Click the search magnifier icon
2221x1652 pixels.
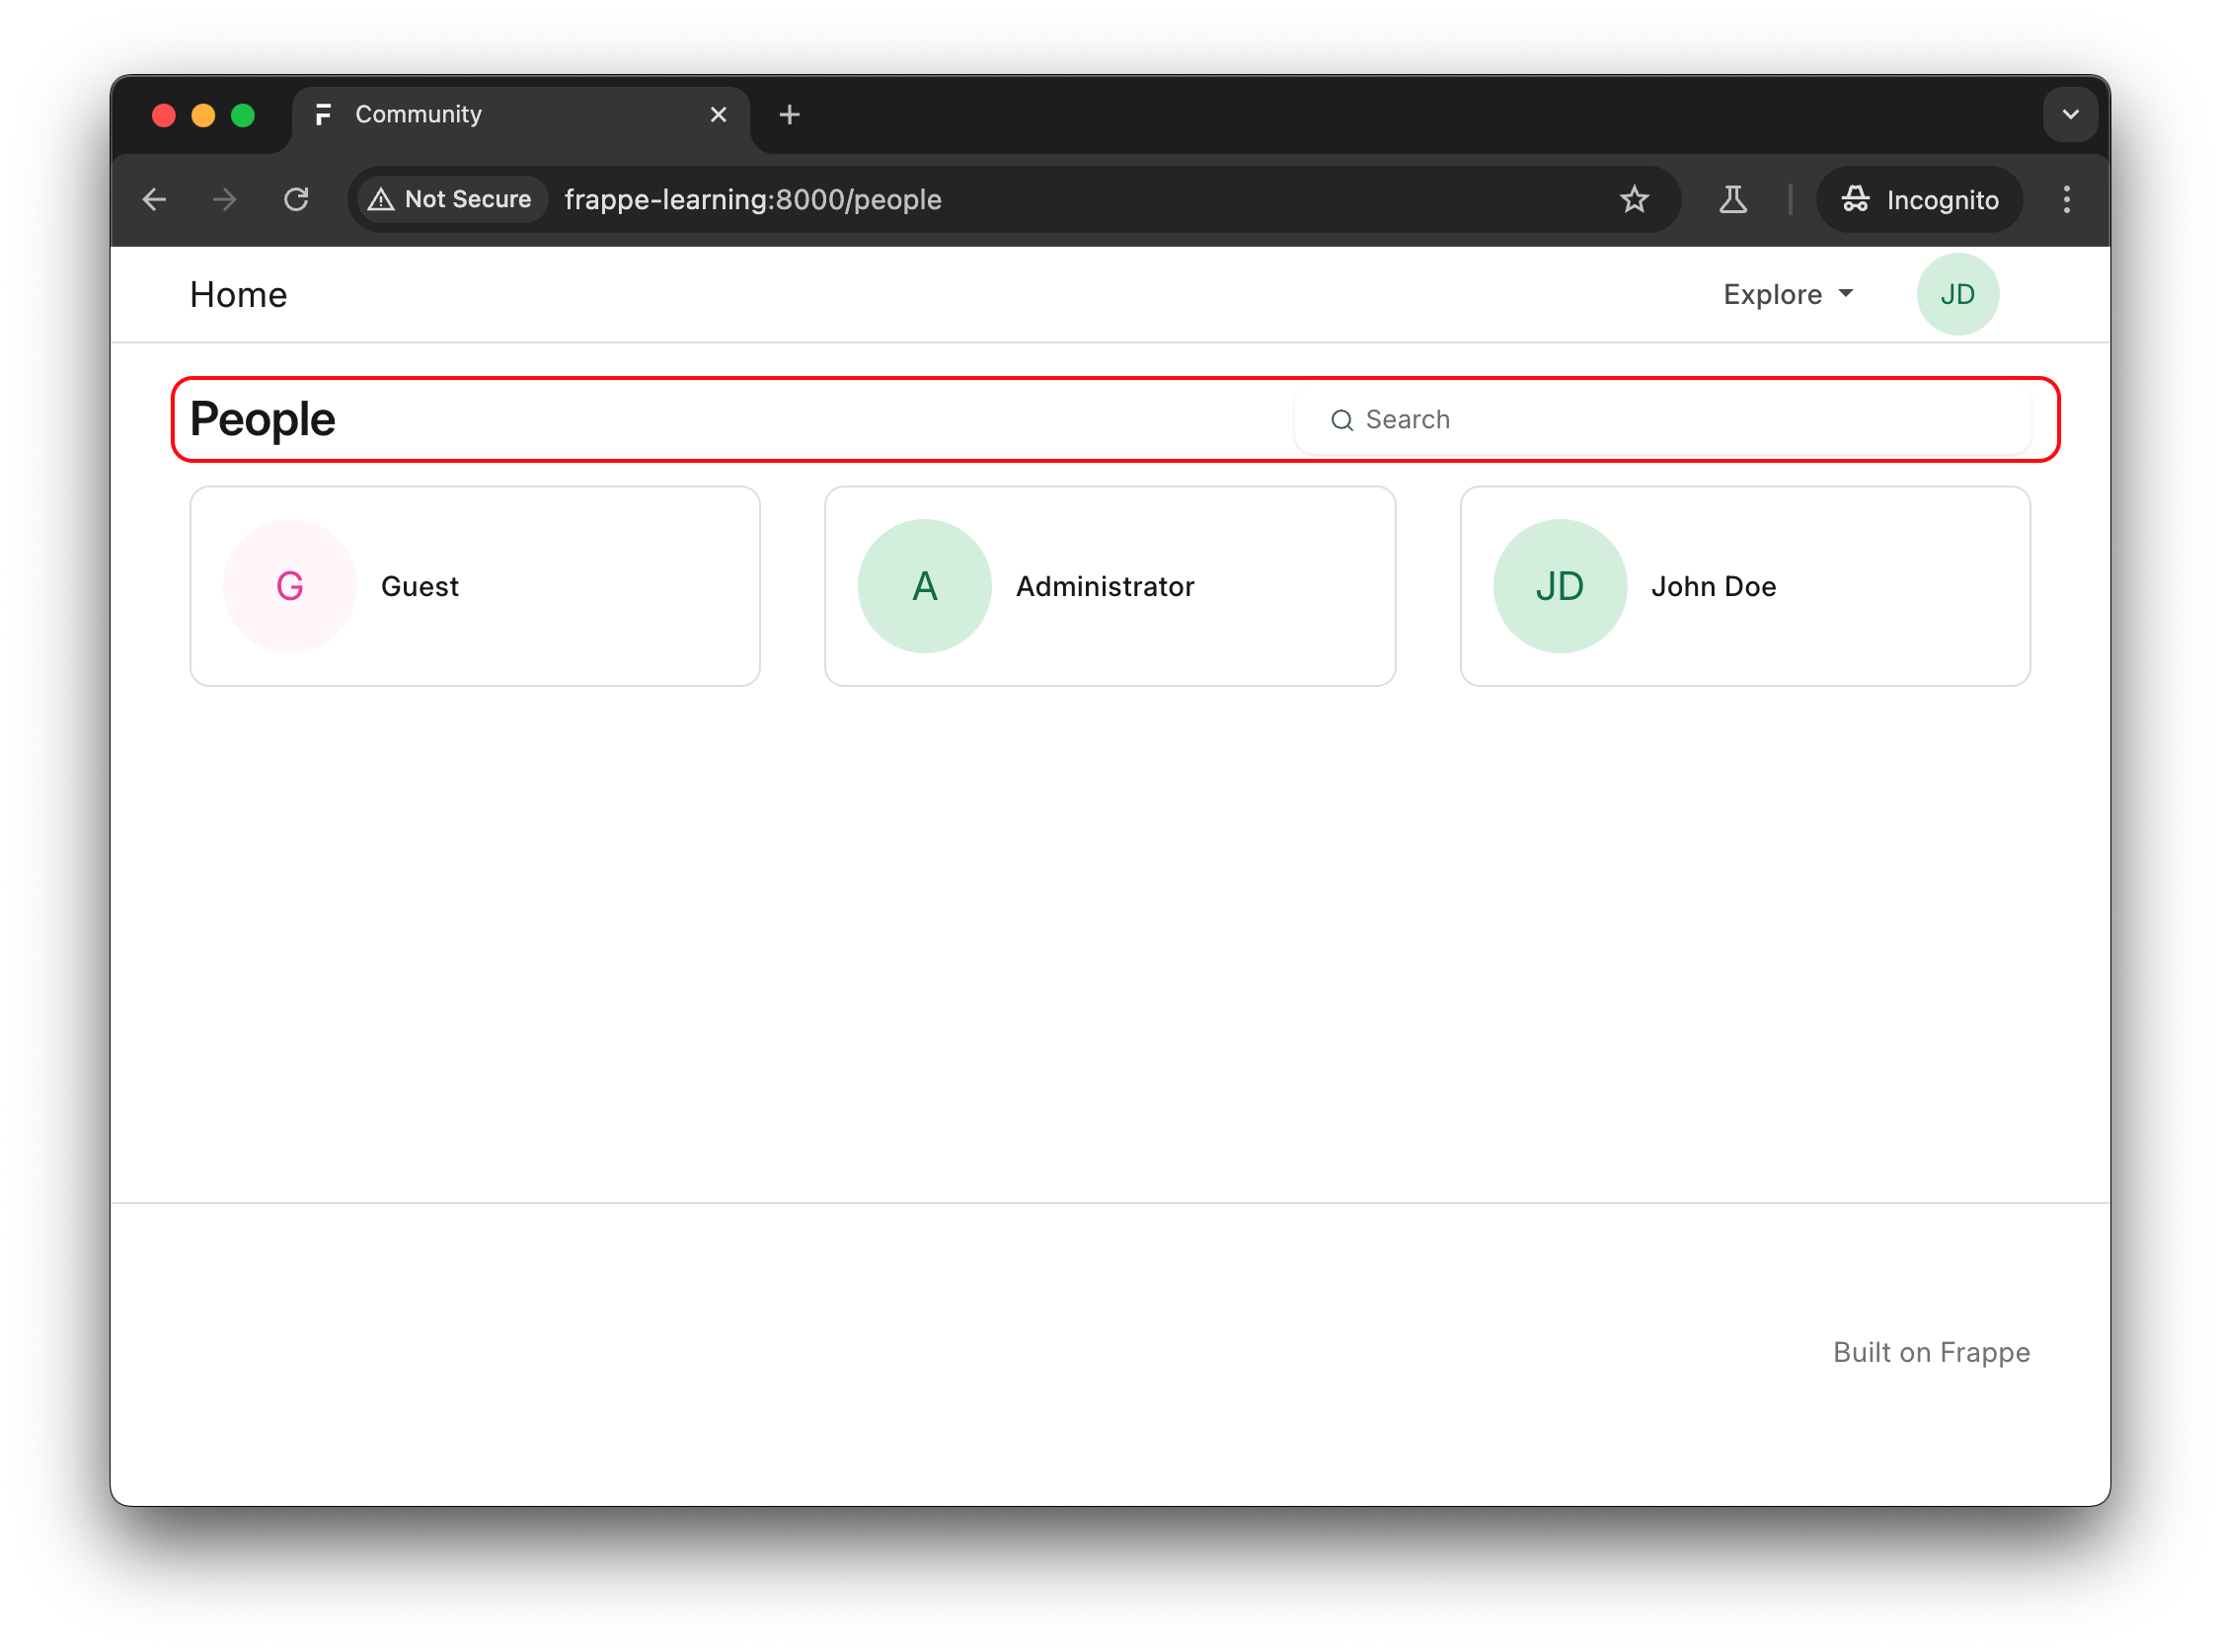1342,420
